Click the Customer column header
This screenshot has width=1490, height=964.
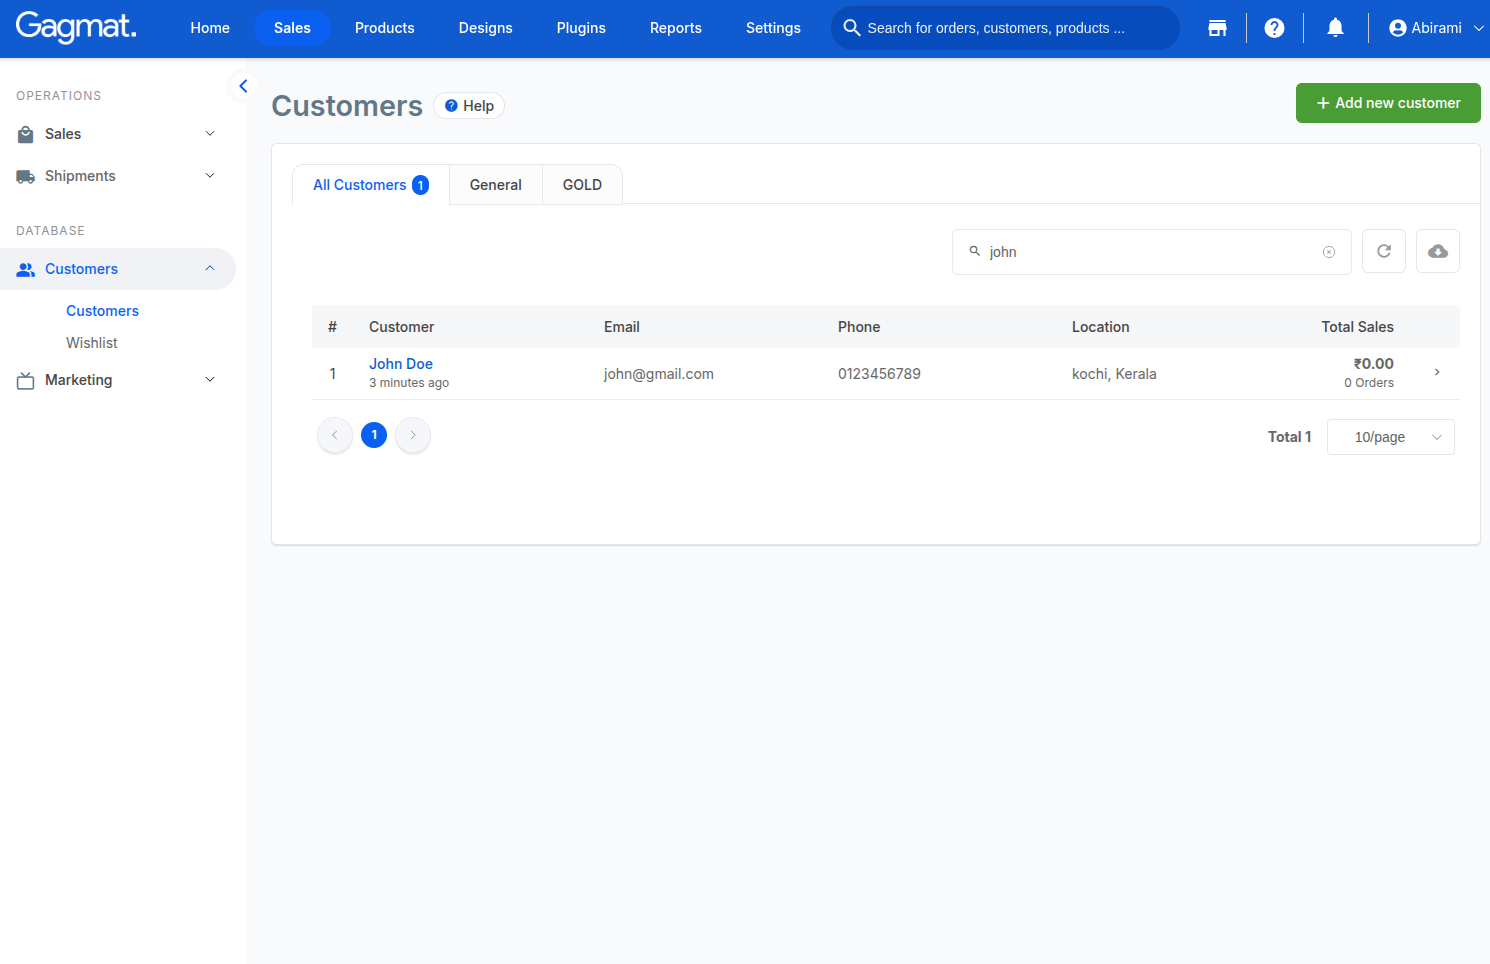[x=401, y=327]
